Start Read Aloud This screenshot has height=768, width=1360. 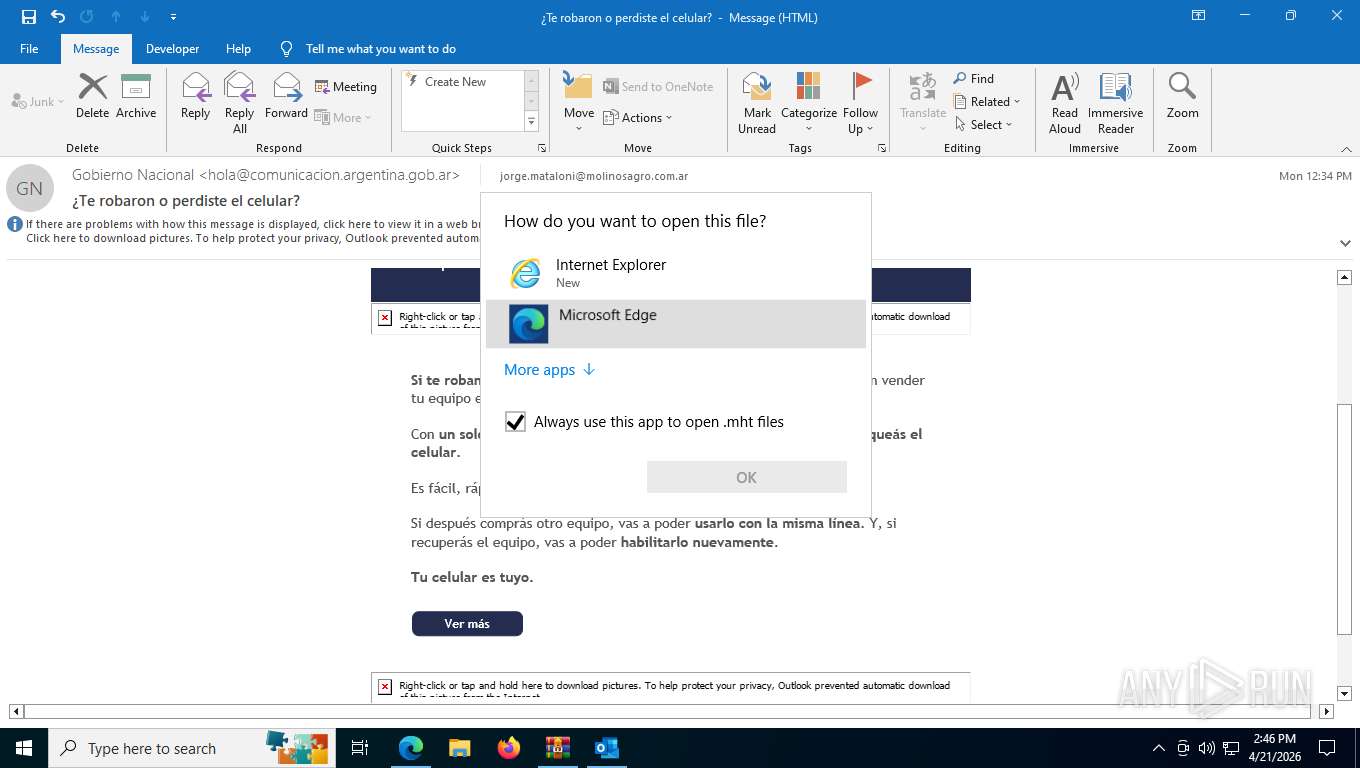[1065, 103]
